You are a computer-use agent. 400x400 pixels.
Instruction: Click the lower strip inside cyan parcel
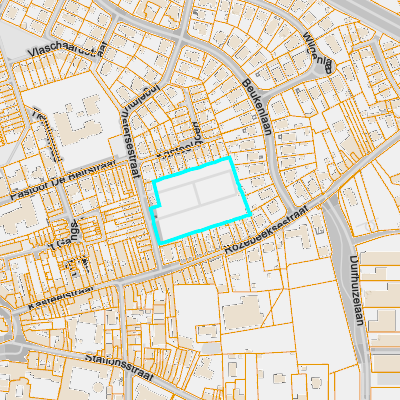[203, 223]
